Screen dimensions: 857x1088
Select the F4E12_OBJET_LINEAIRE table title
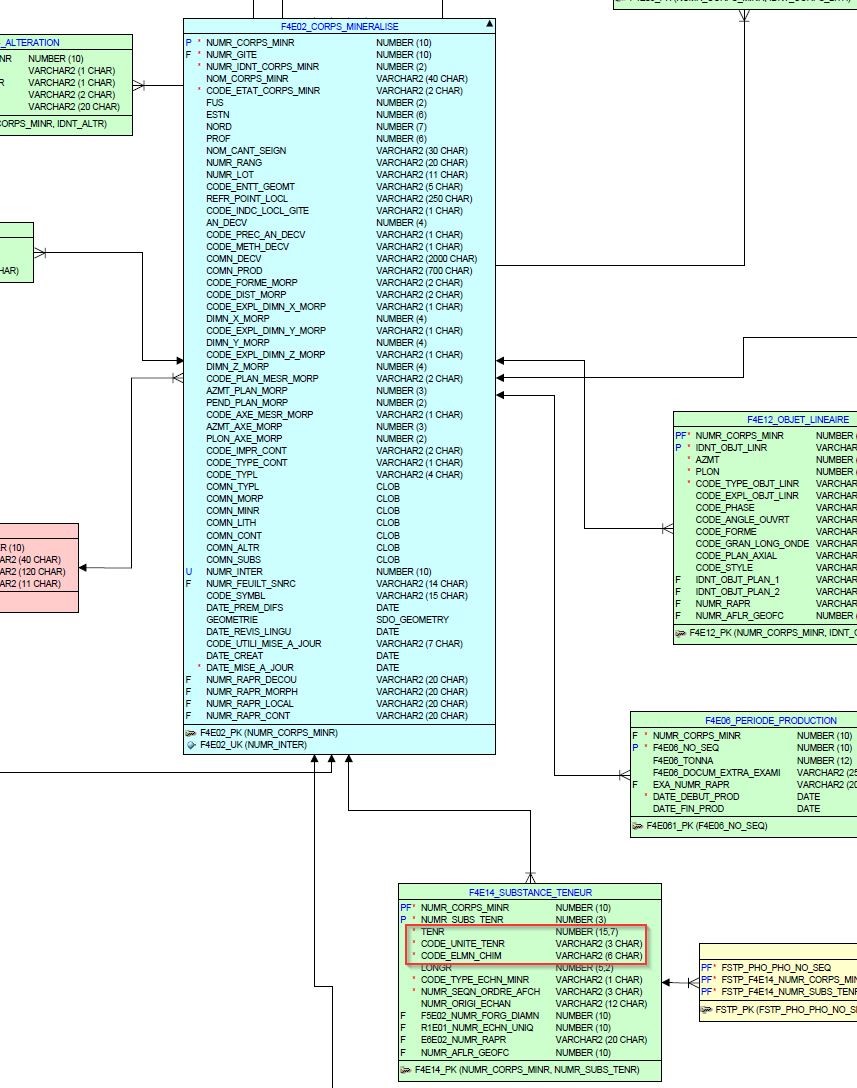tap(798, 419)
